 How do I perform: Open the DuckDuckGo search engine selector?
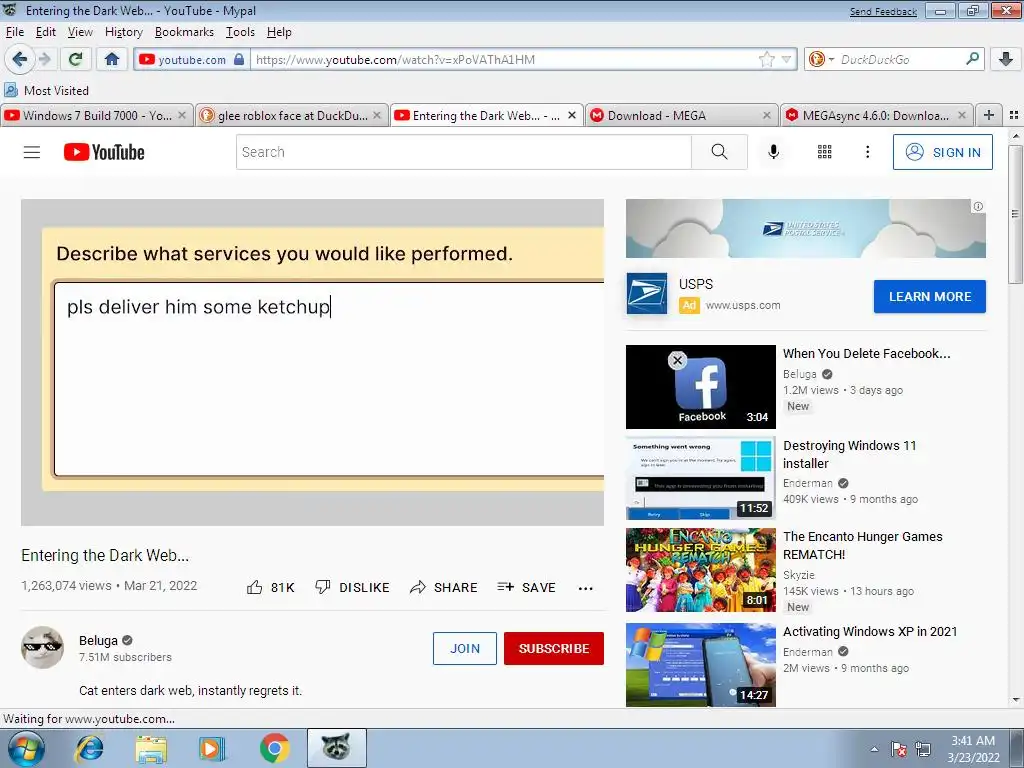pyautogui.click(x=820, y=59)
